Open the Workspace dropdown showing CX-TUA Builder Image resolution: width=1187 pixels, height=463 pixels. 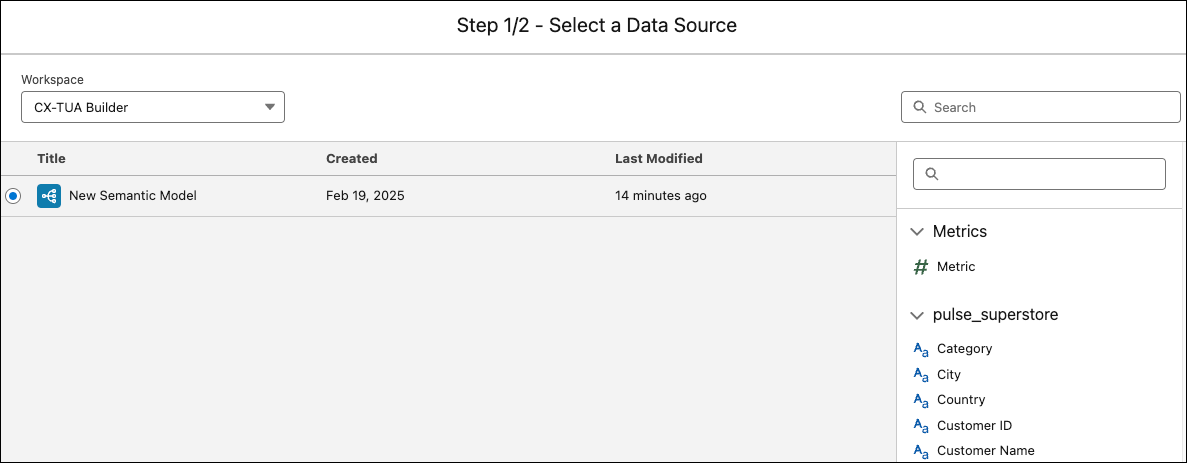[x=153, y=107]
